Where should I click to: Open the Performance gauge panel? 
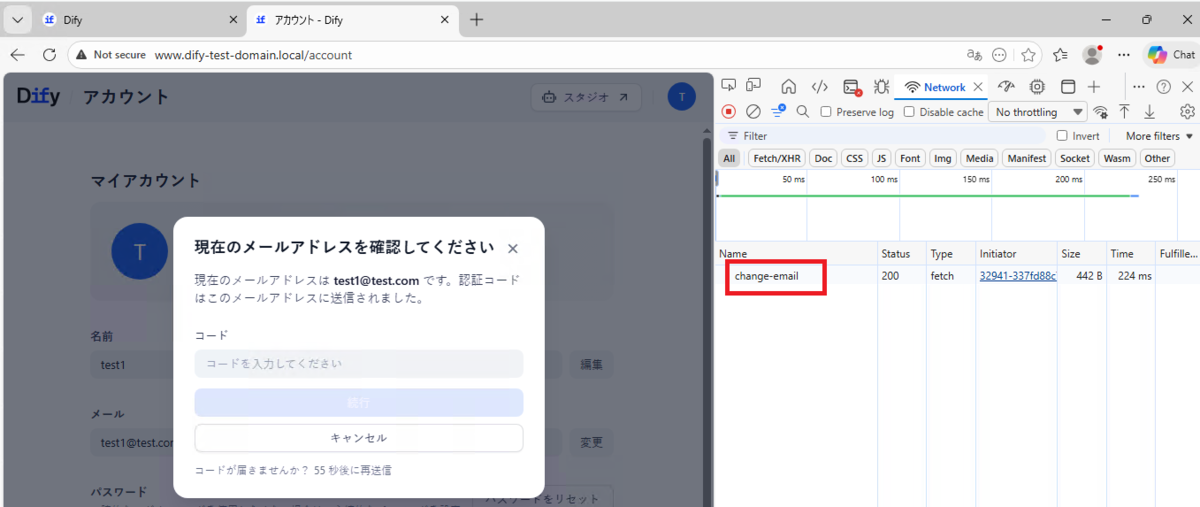point(1007,87)
